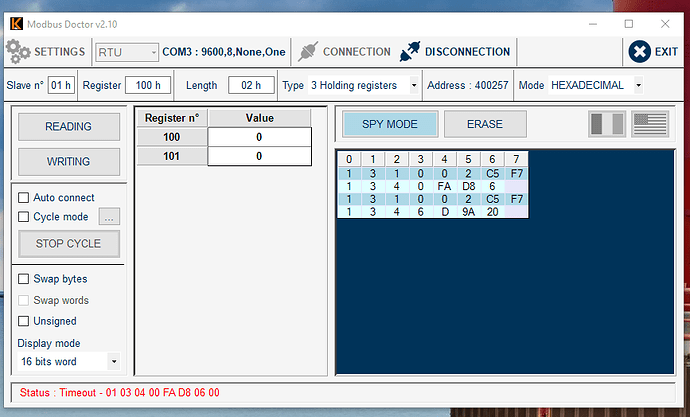This screenshot has height=417, width=690.
Task: Select register row 101 label
Action: 172,156
